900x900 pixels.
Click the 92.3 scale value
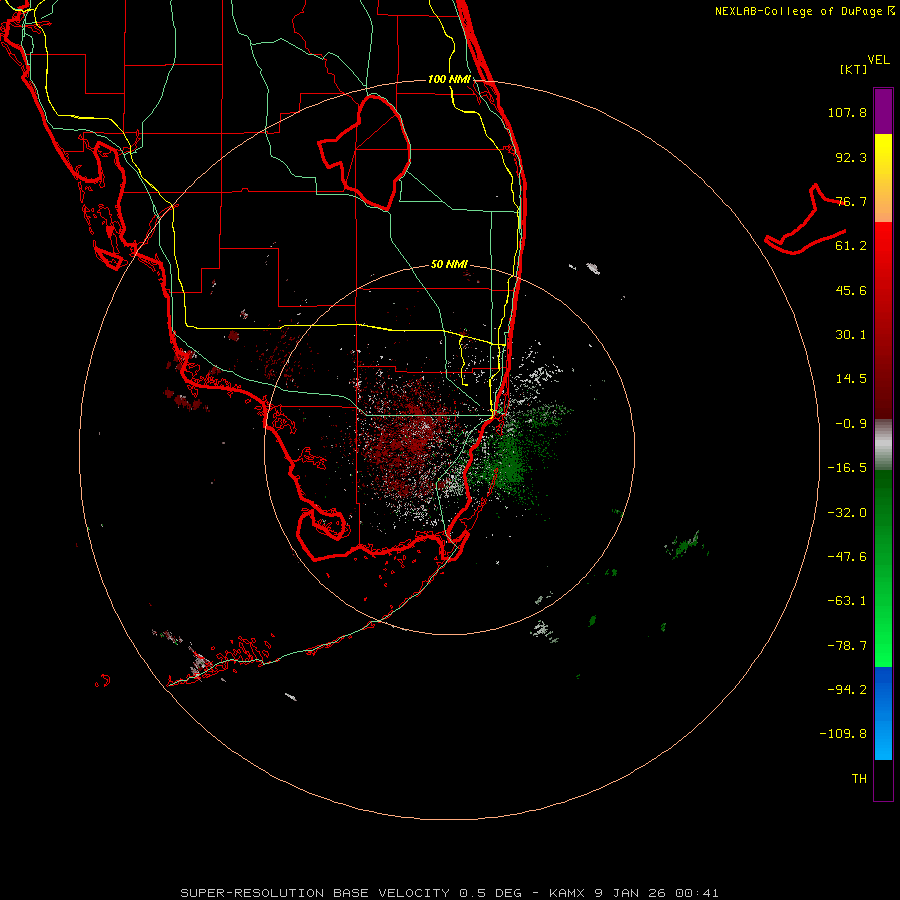[x=851, y=157]
